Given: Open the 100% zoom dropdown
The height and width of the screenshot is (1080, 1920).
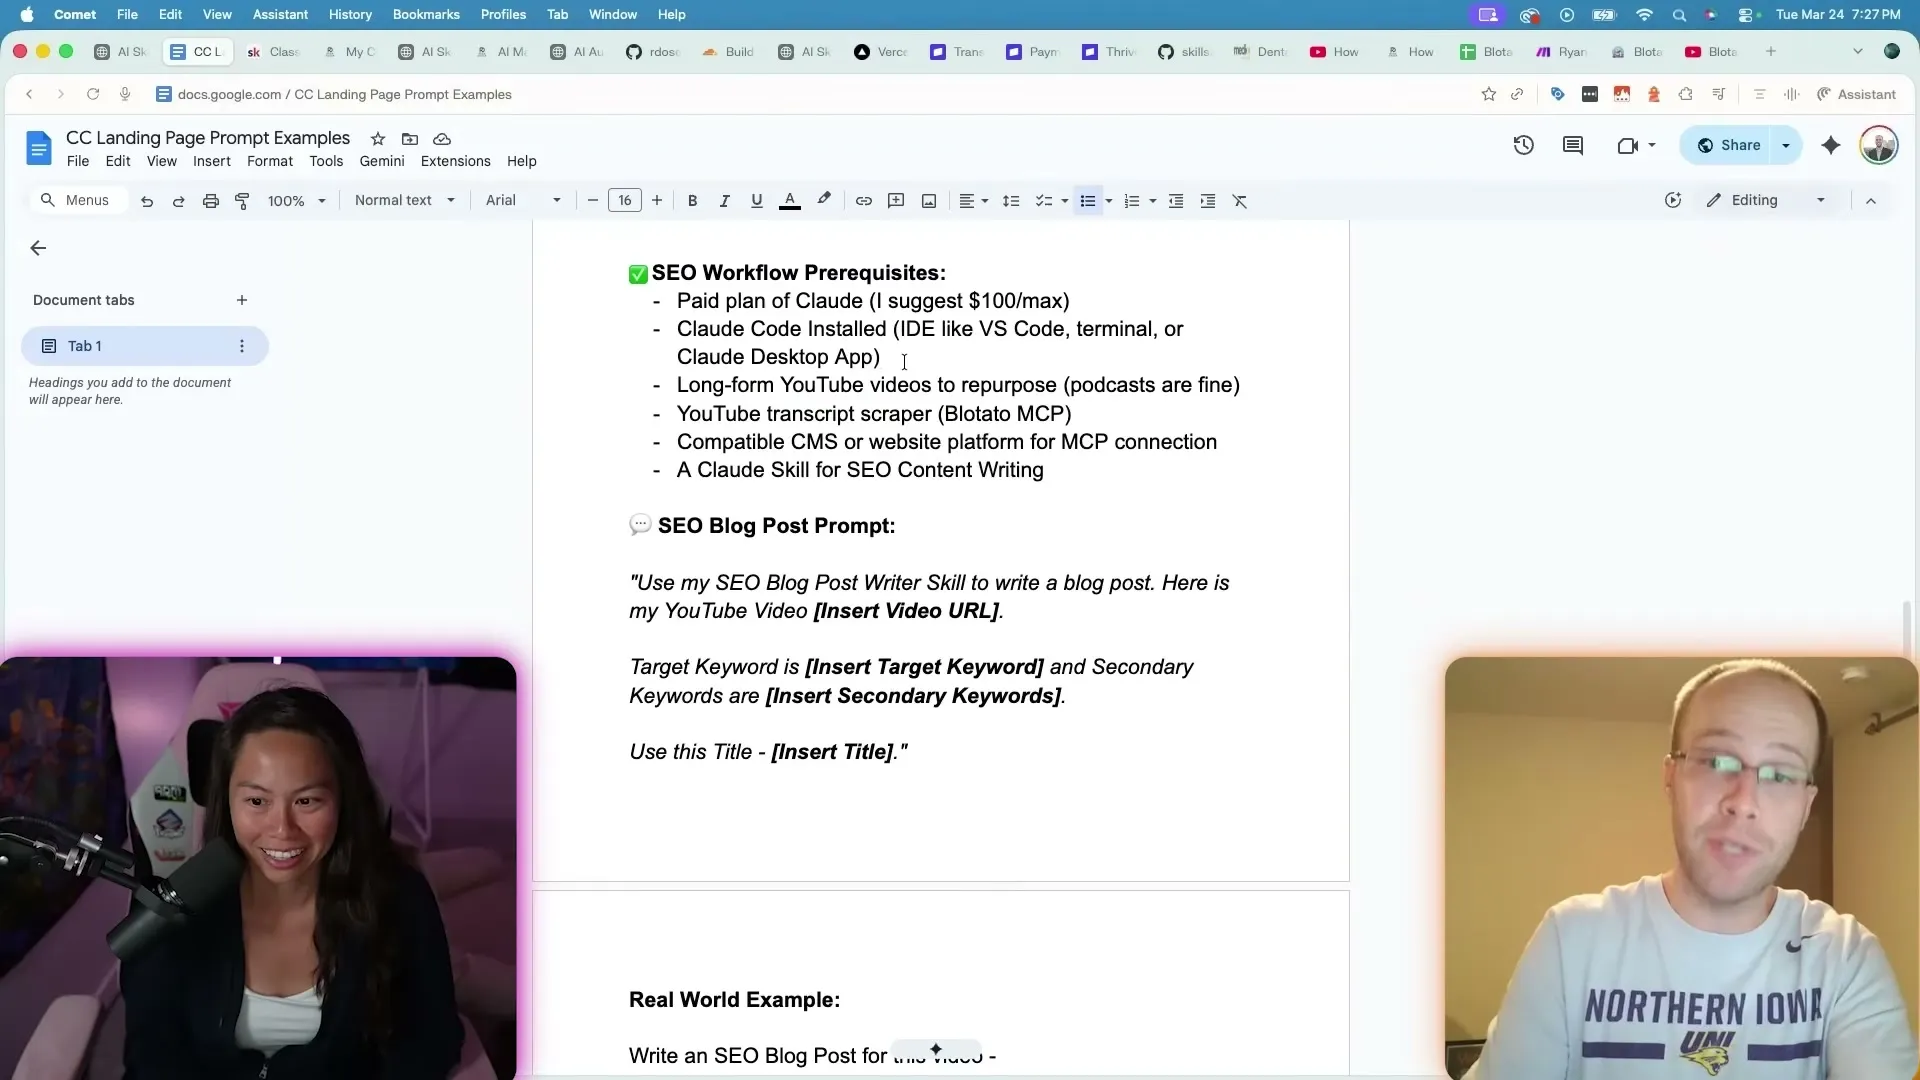Looking at the screenshot, I should coord(297,201).
